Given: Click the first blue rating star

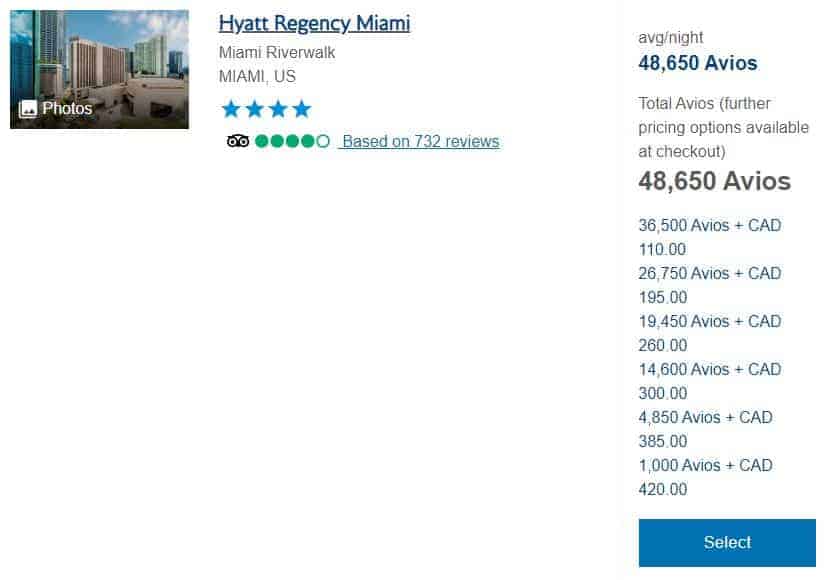Looking at the screenshot, I should click(x=231, y=109).
